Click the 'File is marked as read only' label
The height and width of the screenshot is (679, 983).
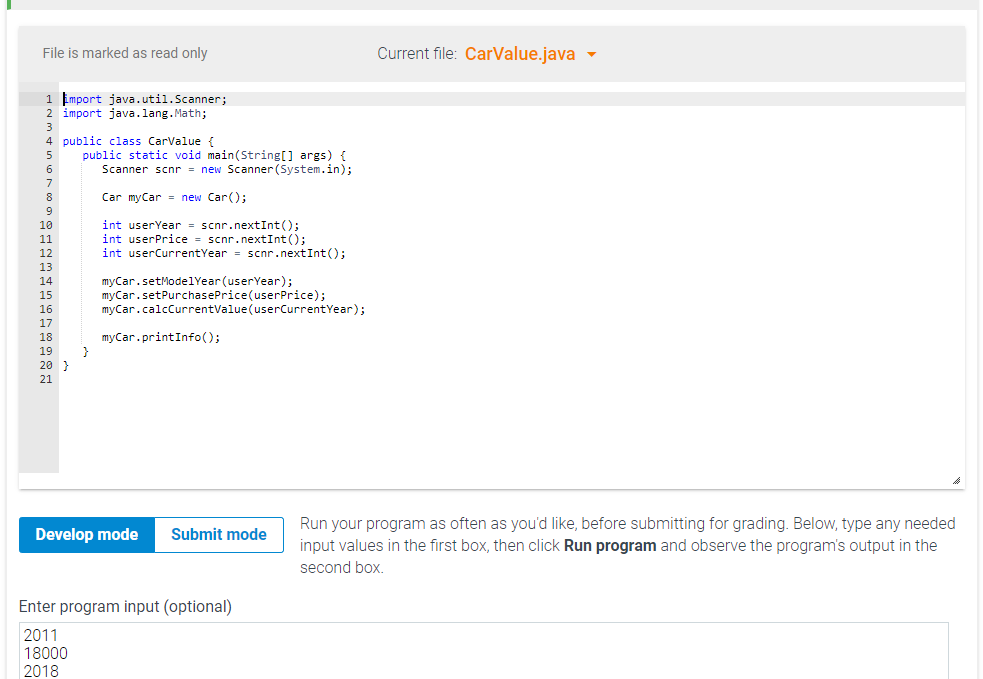point(125,54)
